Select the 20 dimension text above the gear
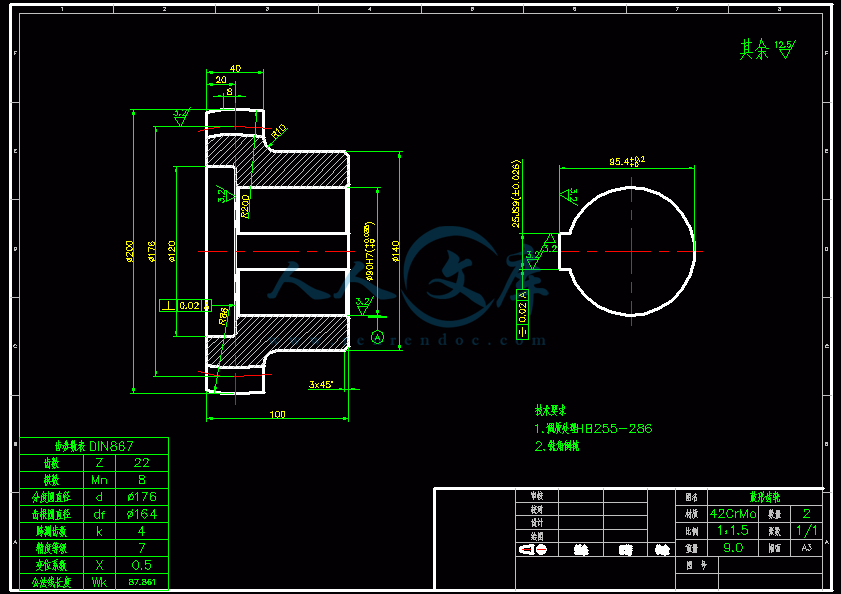The width and height of the screenshot is (841, 594). (x=220, y=79)
